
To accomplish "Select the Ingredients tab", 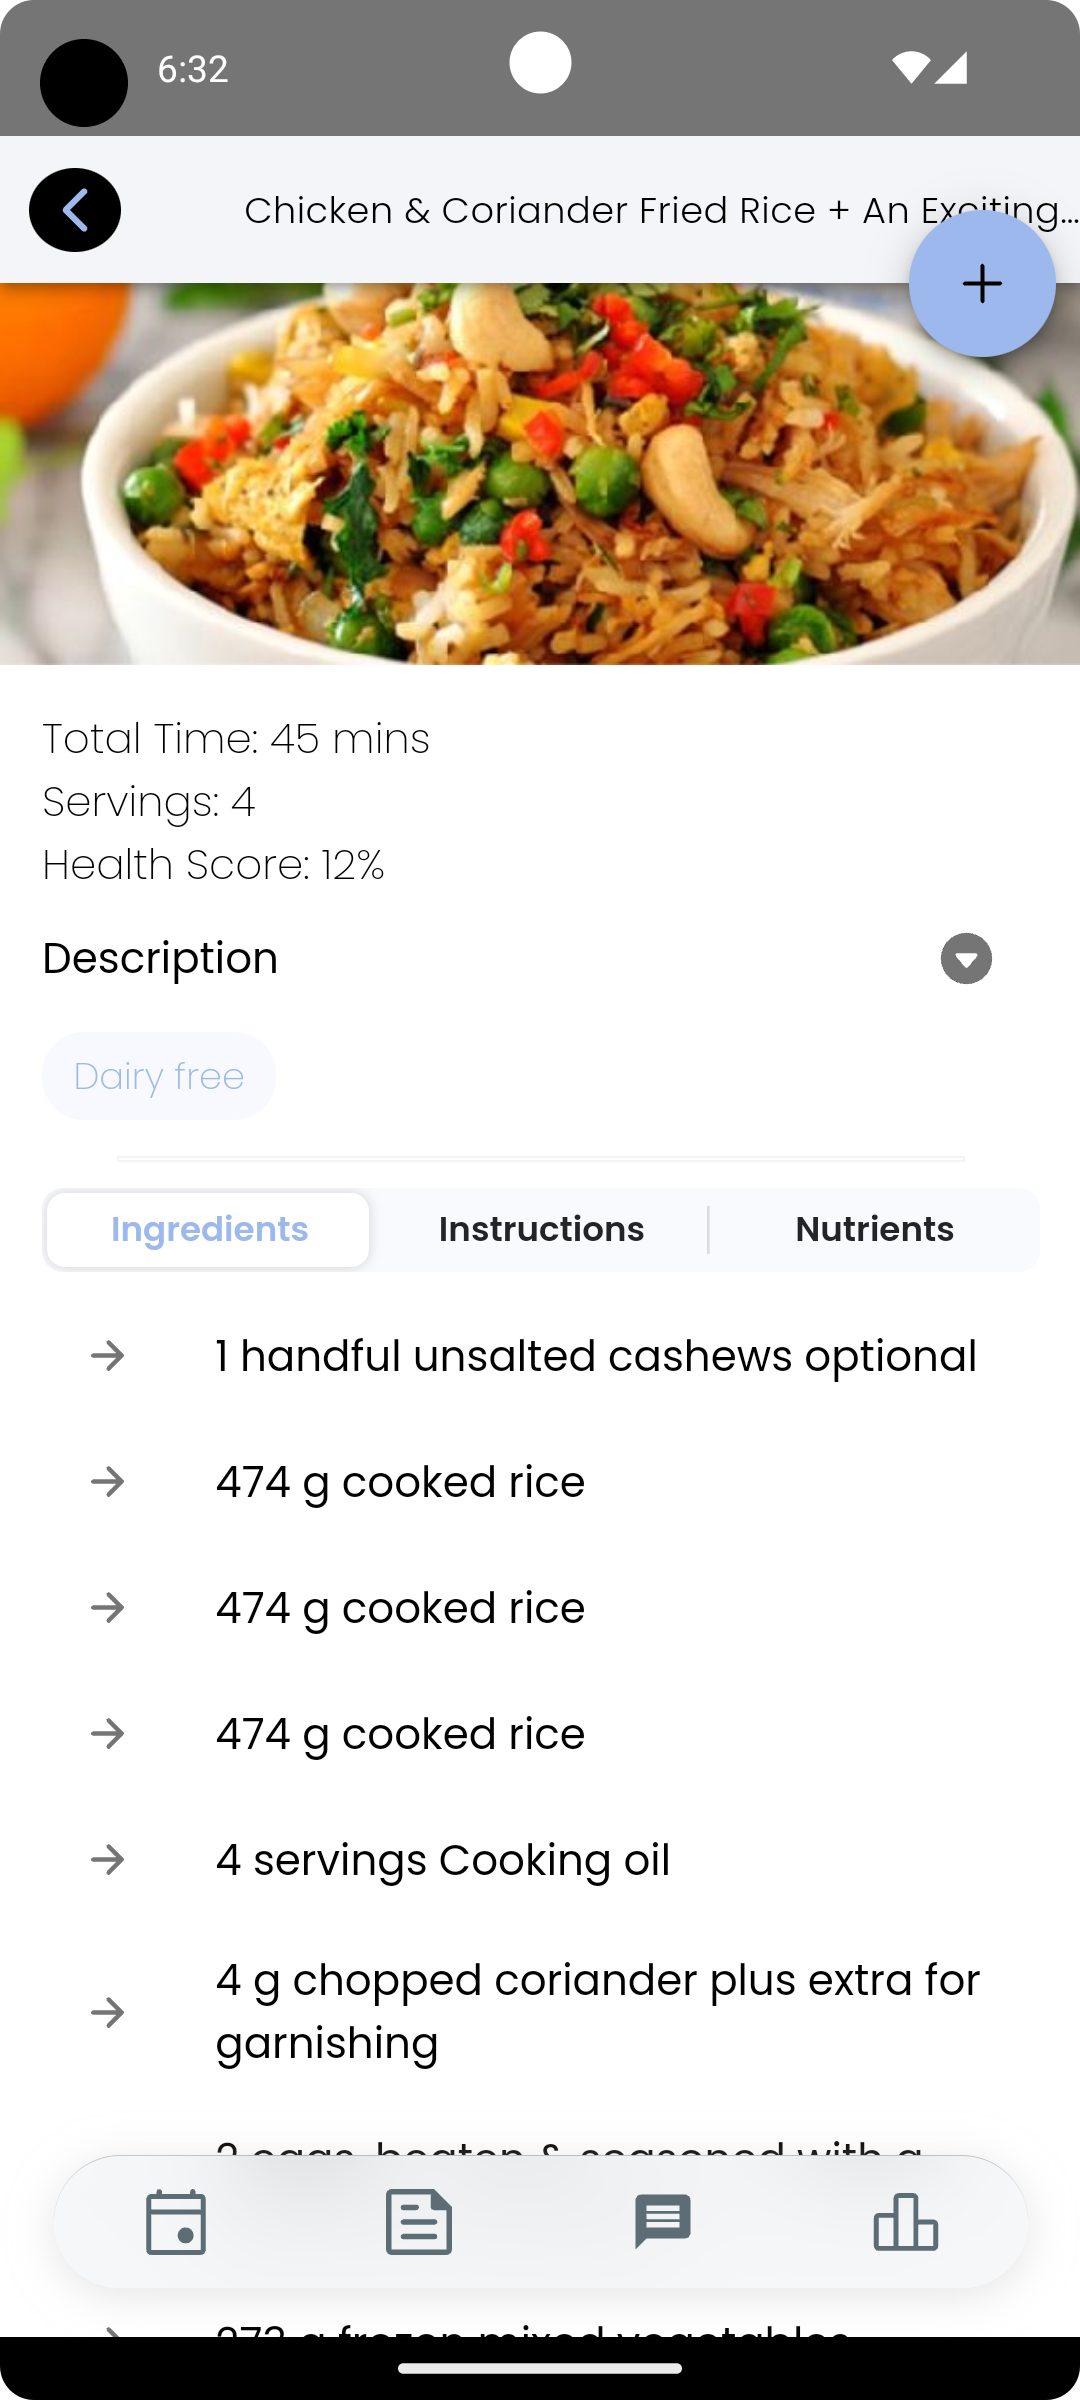I will coord(209,1229).
